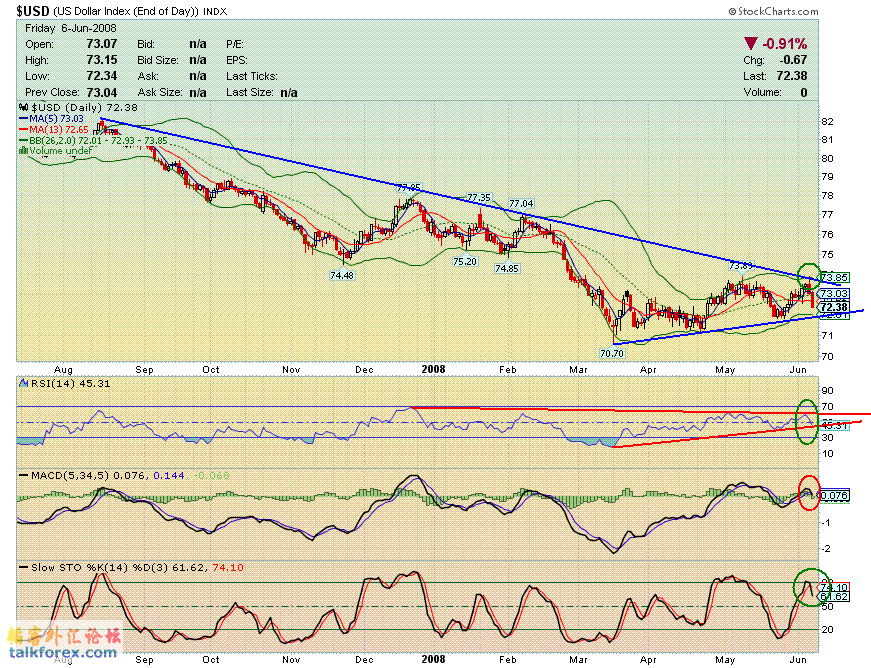Viewport: 871px width, 668px height.
Task: Click the boxed 0.076 MACD value tag
Action: (x=834, y=495)
